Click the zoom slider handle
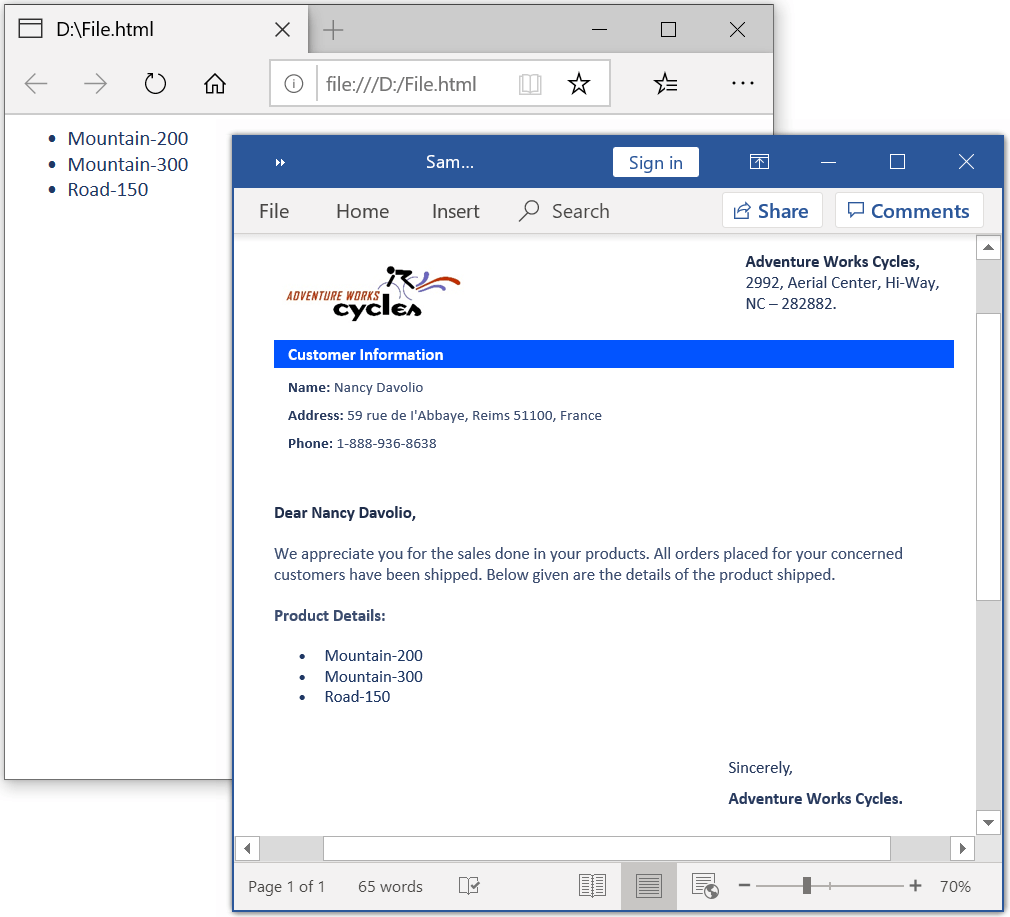The width and height of the screenshot is (1010, 917). click(807, 886)
